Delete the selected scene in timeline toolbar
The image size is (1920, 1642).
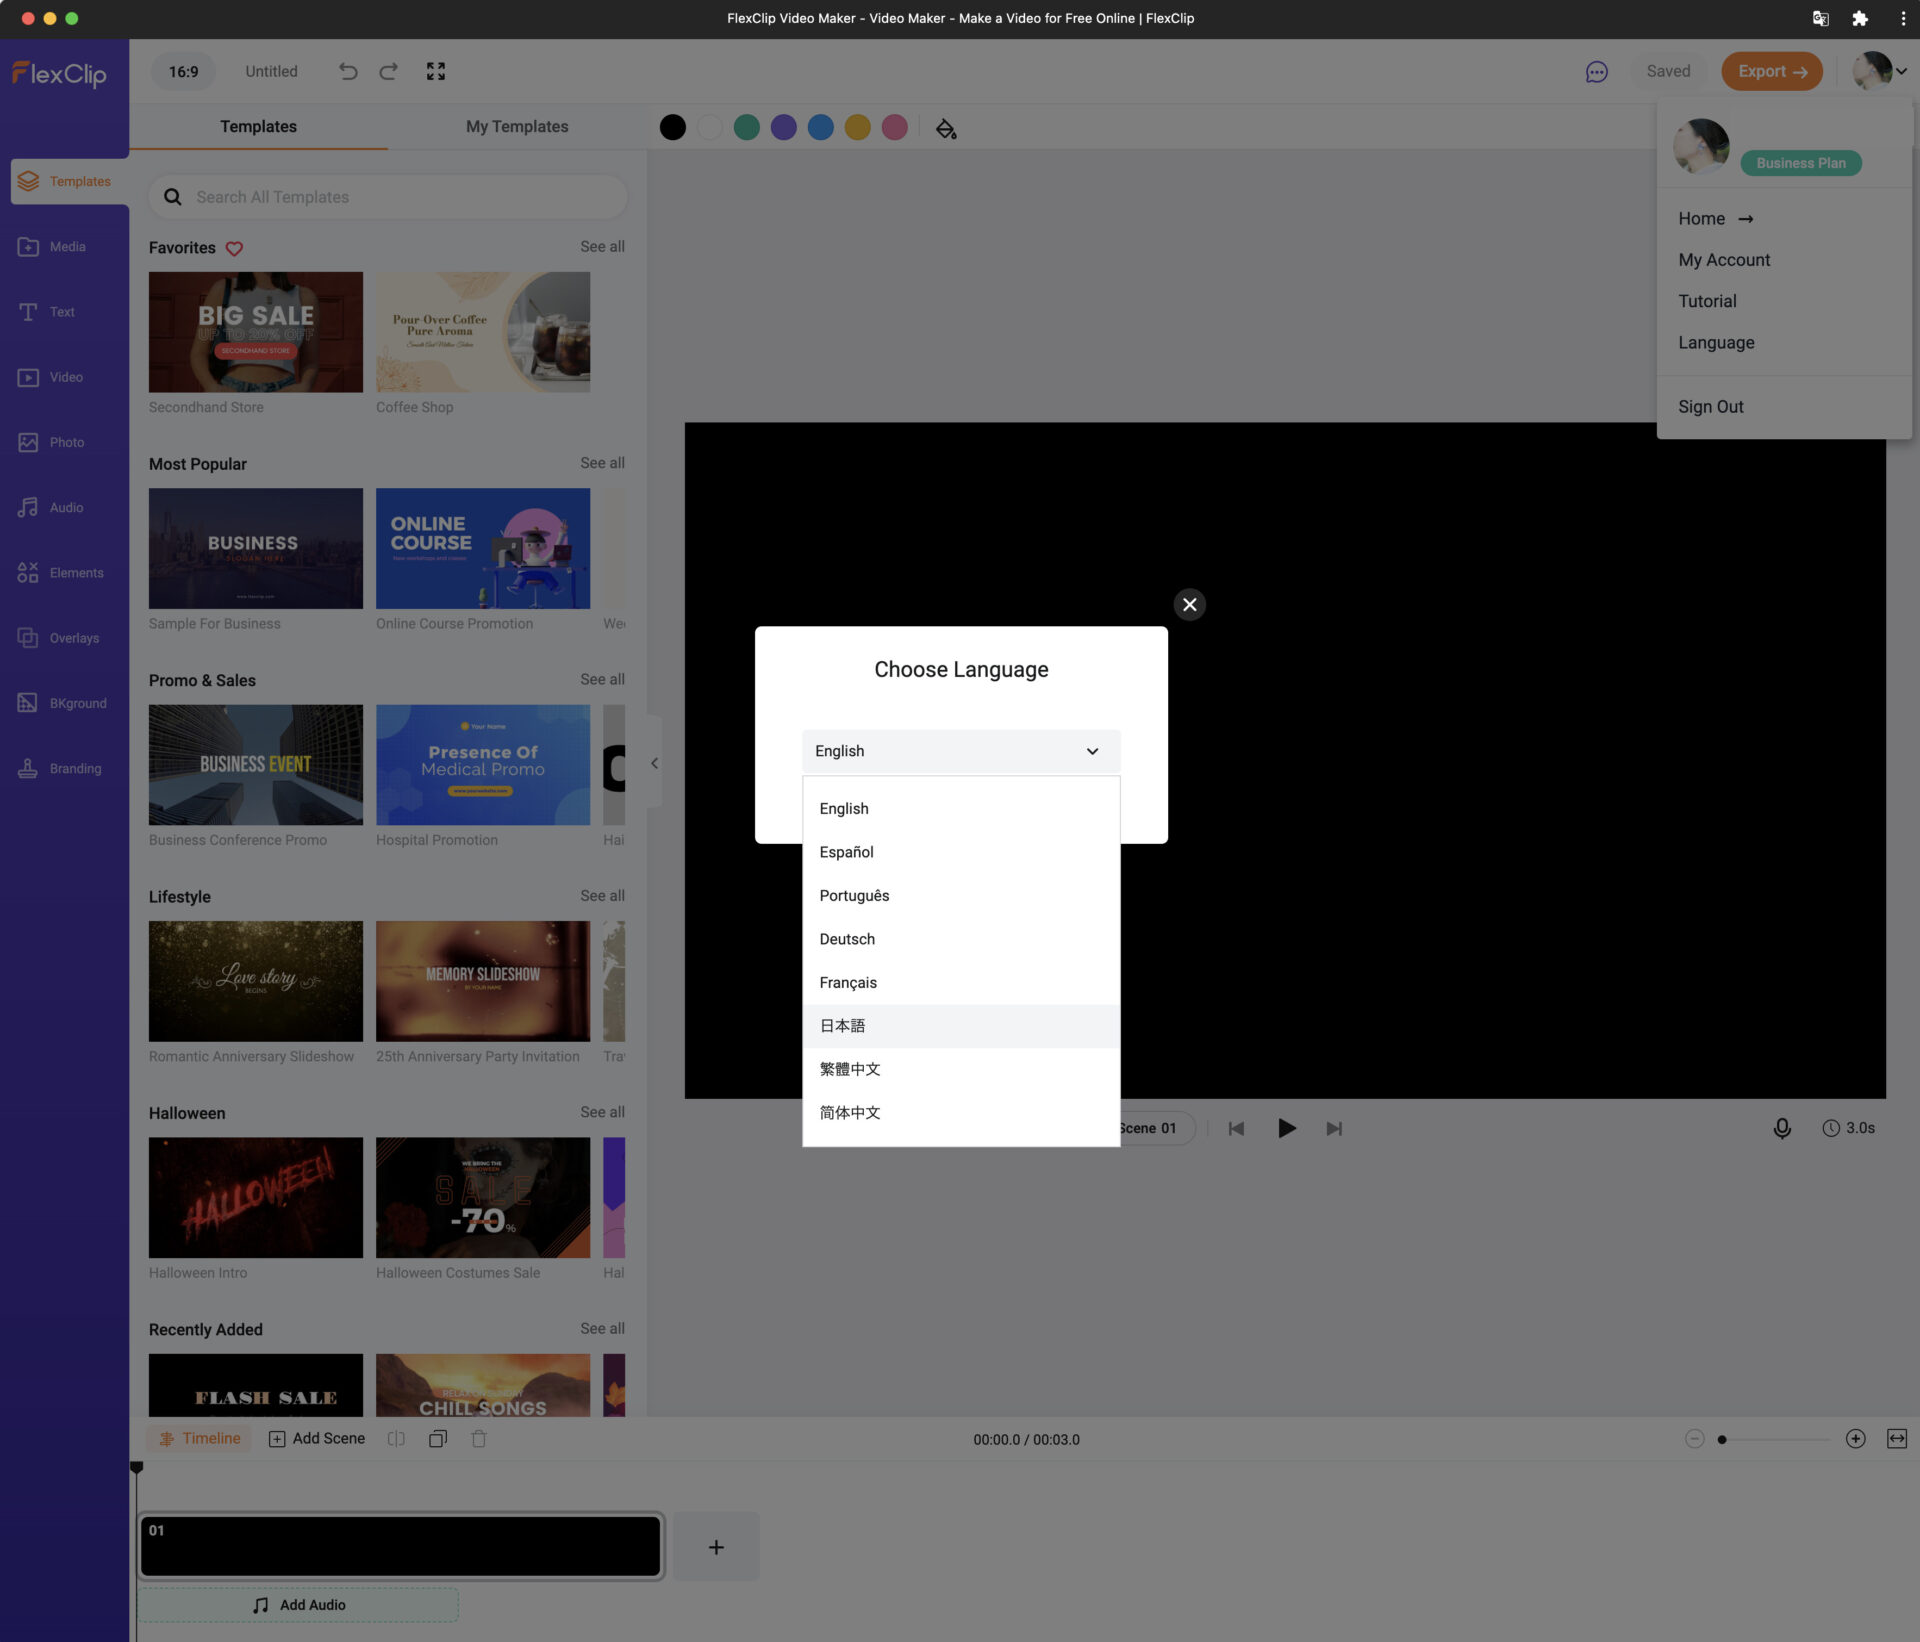[x=479, y=1438]
